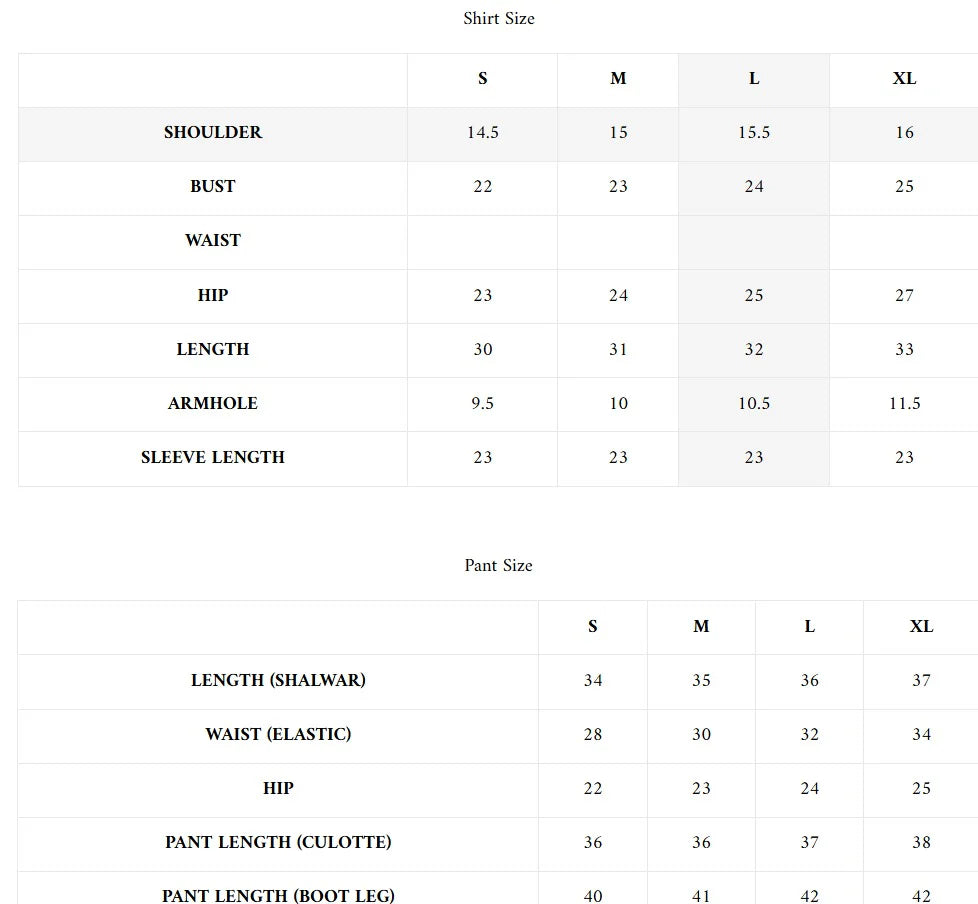Click the shoulder value 14.5 for size S
978x904 pixels.
point(483,133)
